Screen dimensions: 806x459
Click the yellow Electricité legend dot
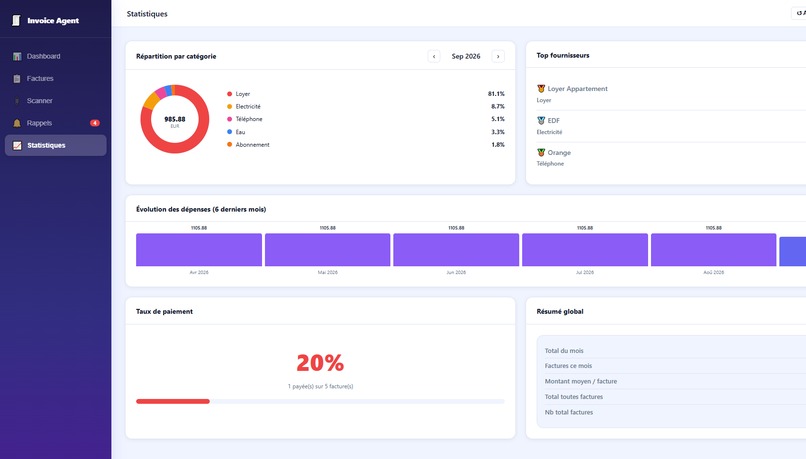pos(229,106)
